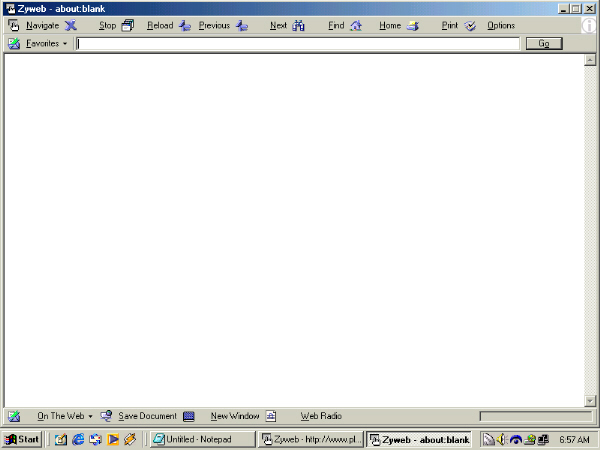This screenshot has height=450, width=600.
Task: Click the Reload pages icon
Action: (x=128, y=26)
